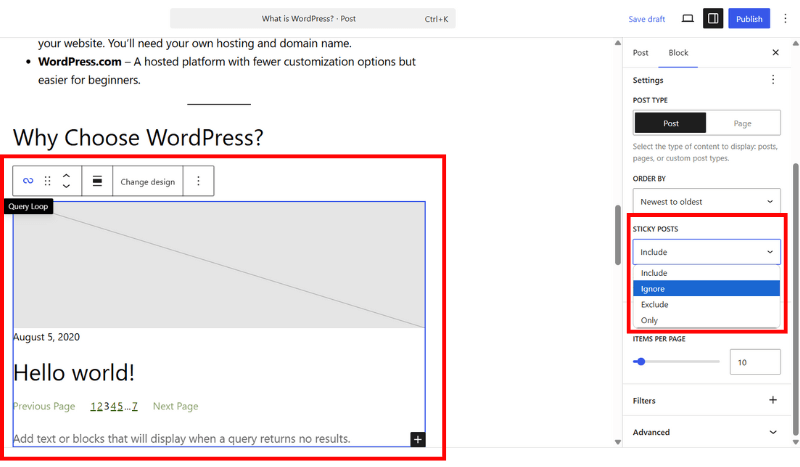
Task: Click the Filters panel header
Action: pyautogui.click(x=706, y=401)
